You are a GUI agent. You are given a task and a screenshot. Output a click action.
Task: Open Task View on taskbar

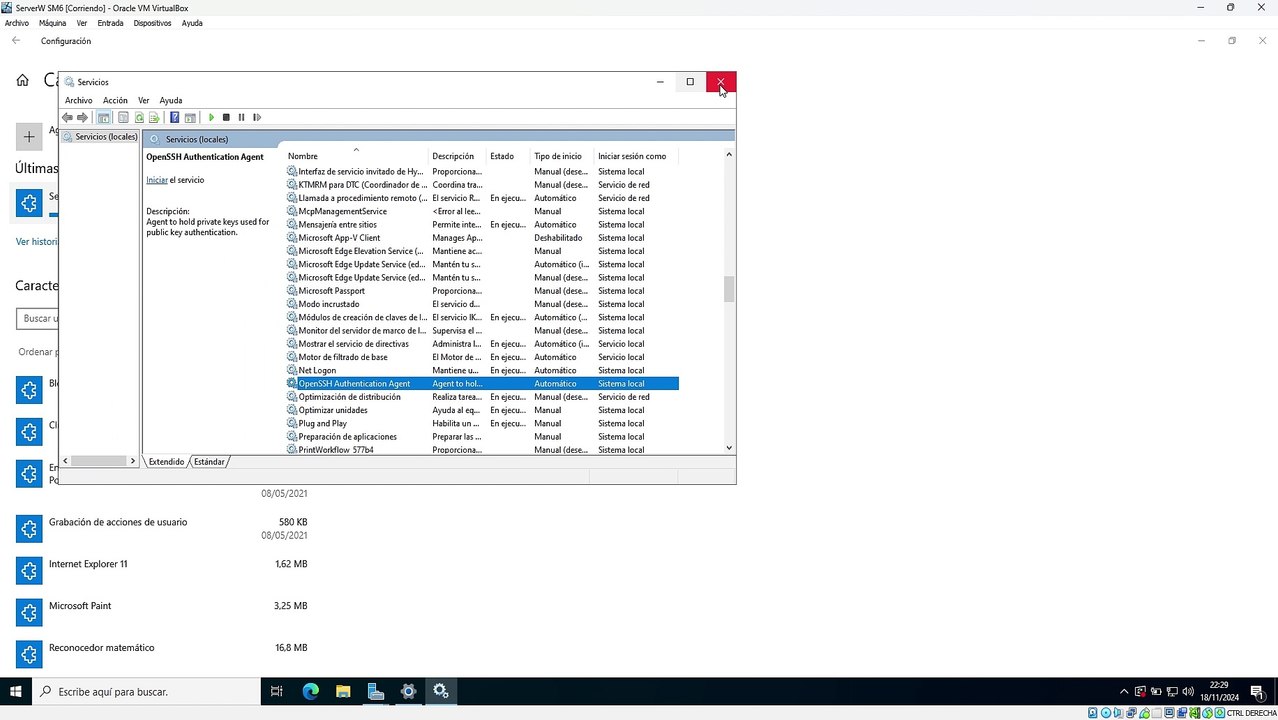click(277, 691)
